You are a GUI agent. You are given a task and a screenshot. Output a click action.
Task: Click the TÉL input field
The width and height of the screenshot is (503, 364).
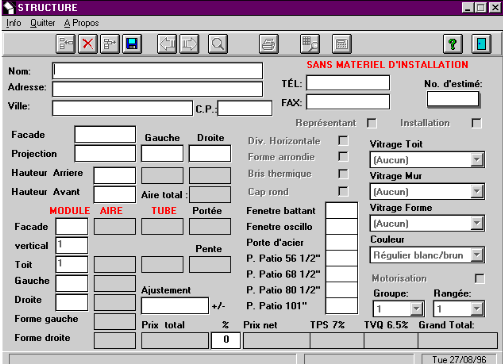tap(348, 83)
